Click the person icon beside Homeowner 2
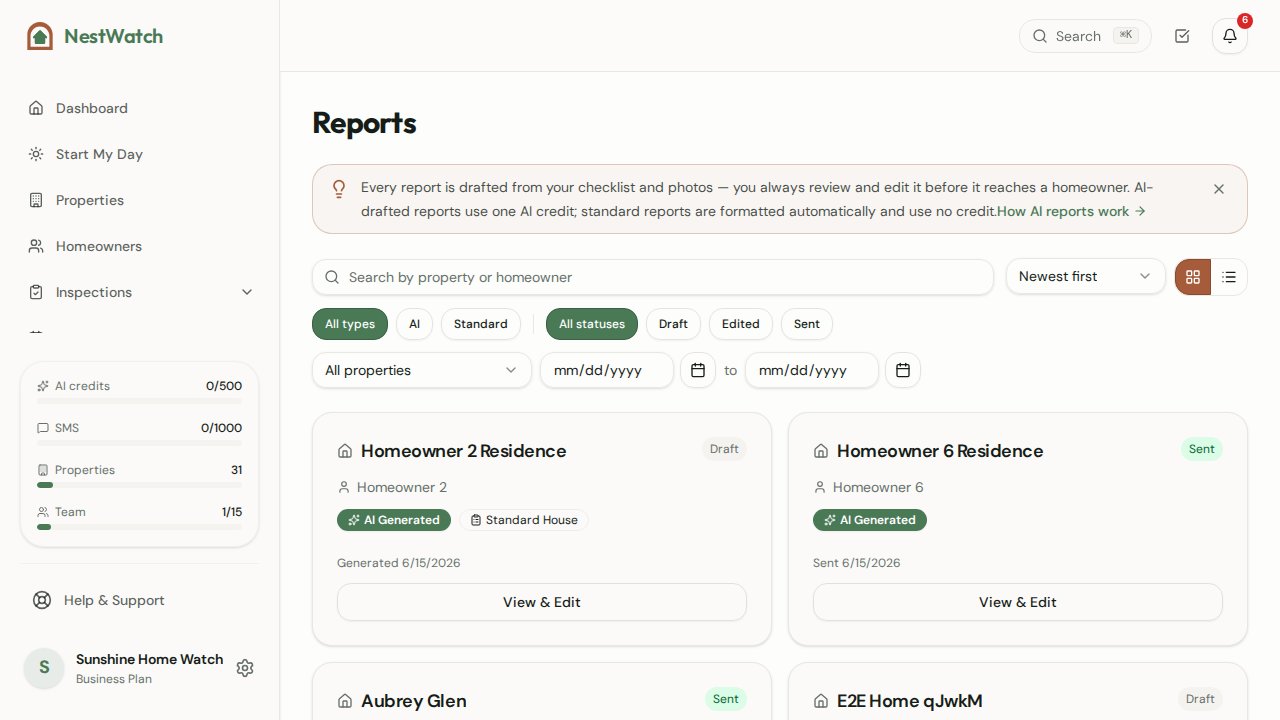 (x=344, y=487)
